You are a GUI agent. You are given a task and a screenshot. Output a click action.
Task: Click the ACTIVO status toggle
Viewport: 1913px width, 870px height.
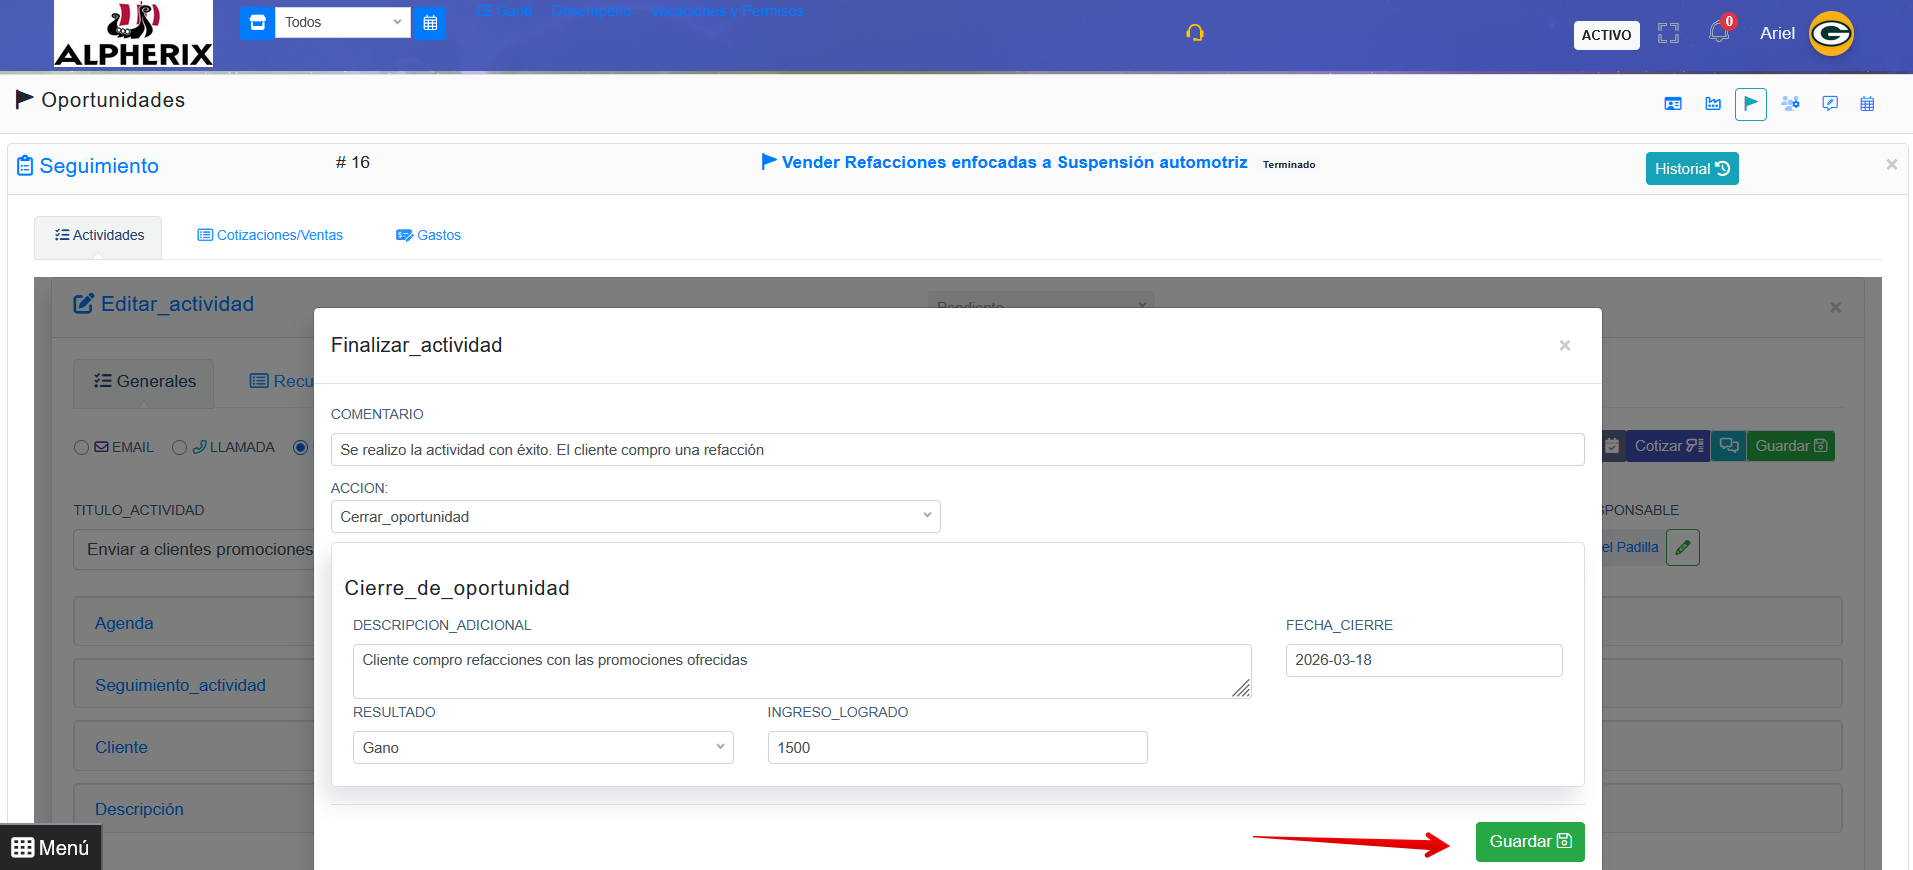pos(1606,35)
